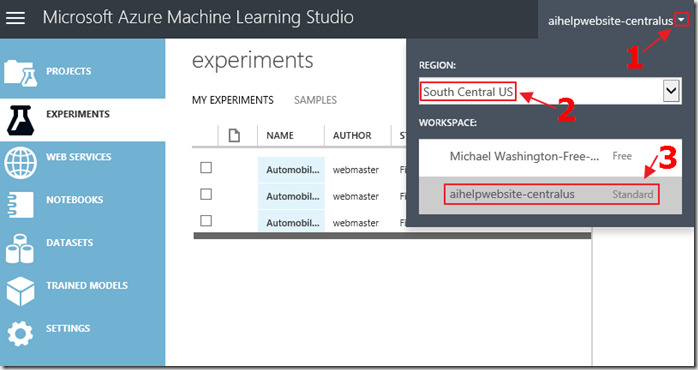Click the Notebooks icon
The width and height of the screenshot is (698, 370).
(x=20, y=205)
